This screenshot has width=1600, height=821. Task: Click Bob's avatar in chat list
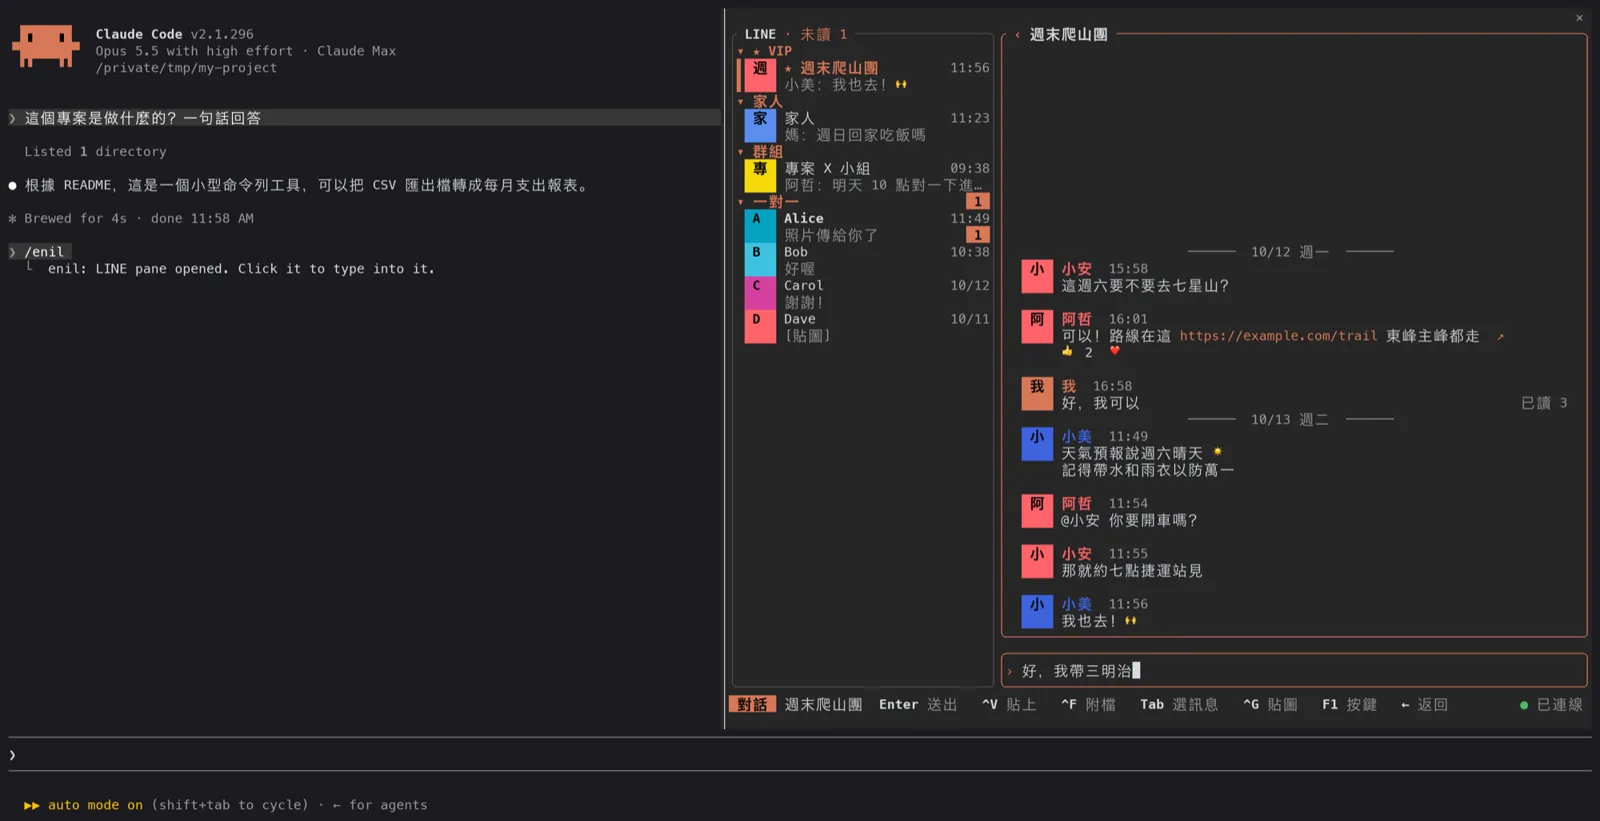tap(760, 260)
